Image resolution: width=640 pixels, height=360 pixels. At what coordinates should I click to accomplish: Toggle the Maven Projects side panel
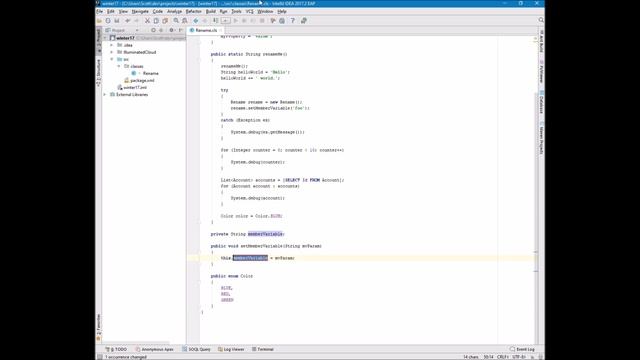(541, 139)
